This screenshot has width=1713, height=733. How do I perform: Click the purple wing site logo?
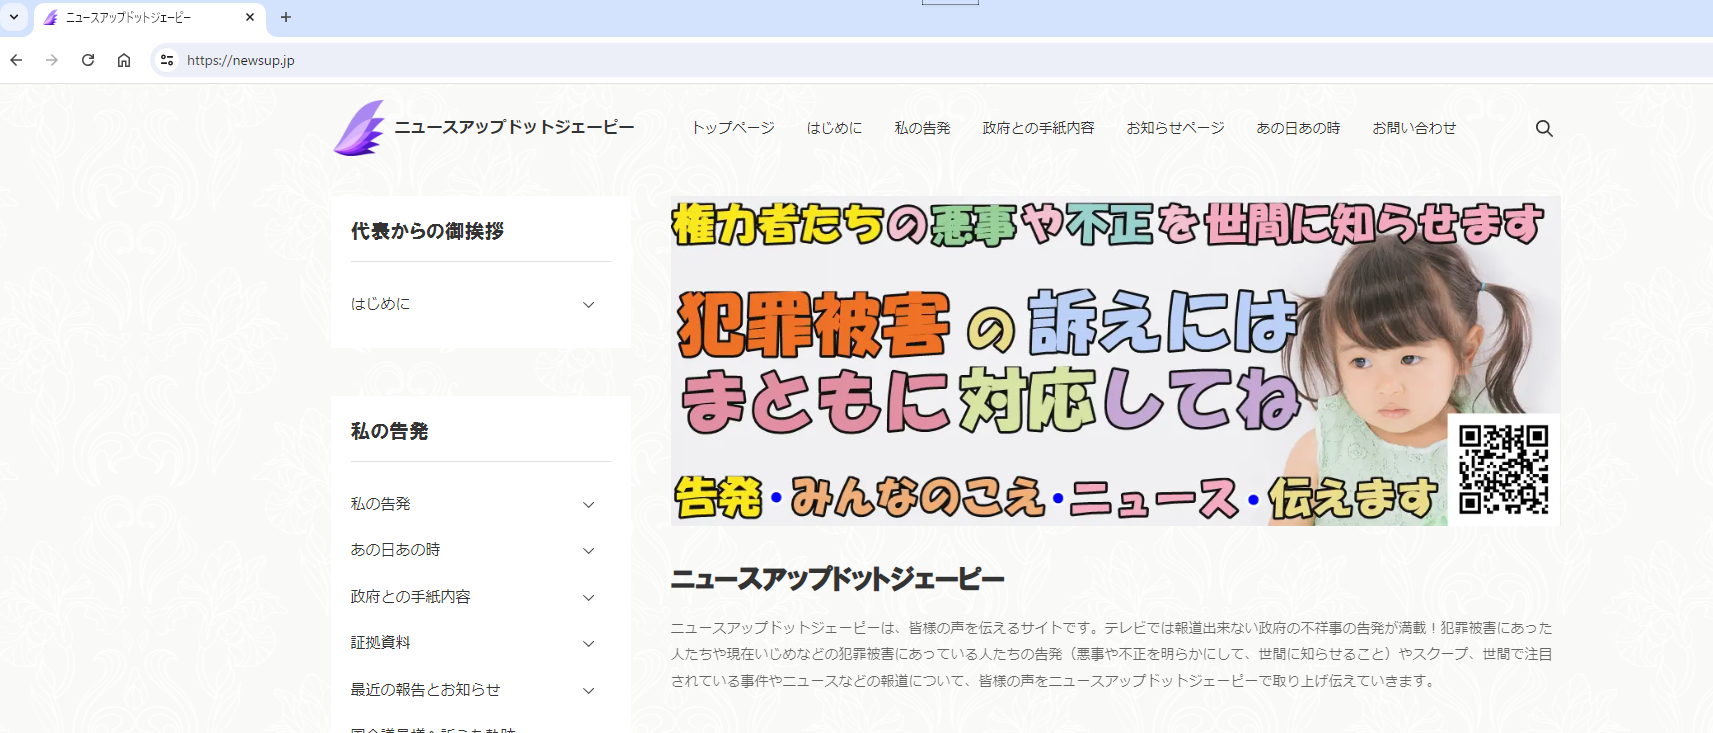coord(359,128)
